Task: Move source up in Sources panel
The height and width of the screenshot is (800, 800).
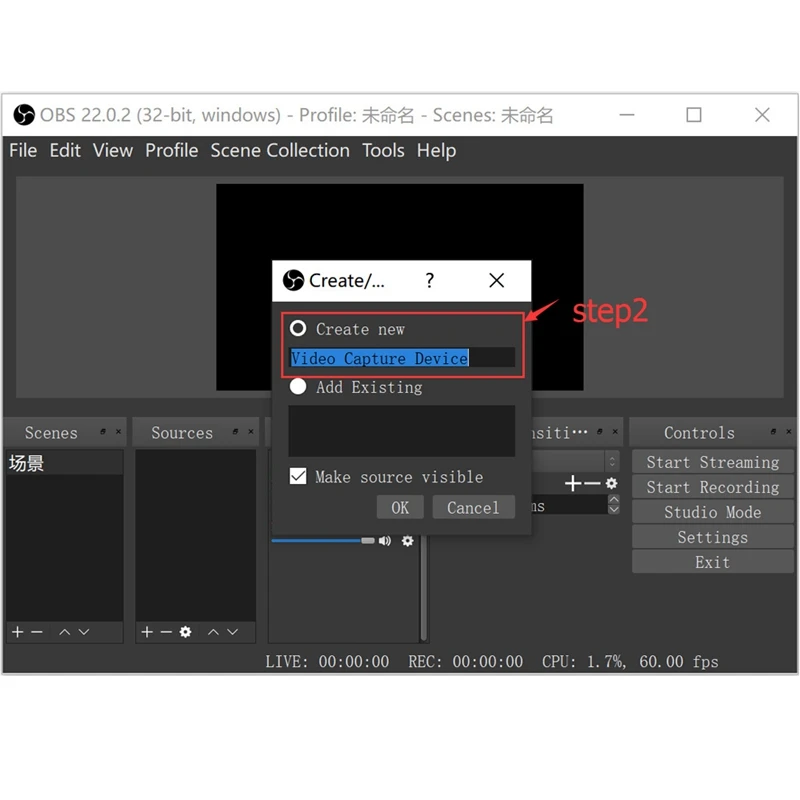Action: pyautogui.click(x=213, y=632)
